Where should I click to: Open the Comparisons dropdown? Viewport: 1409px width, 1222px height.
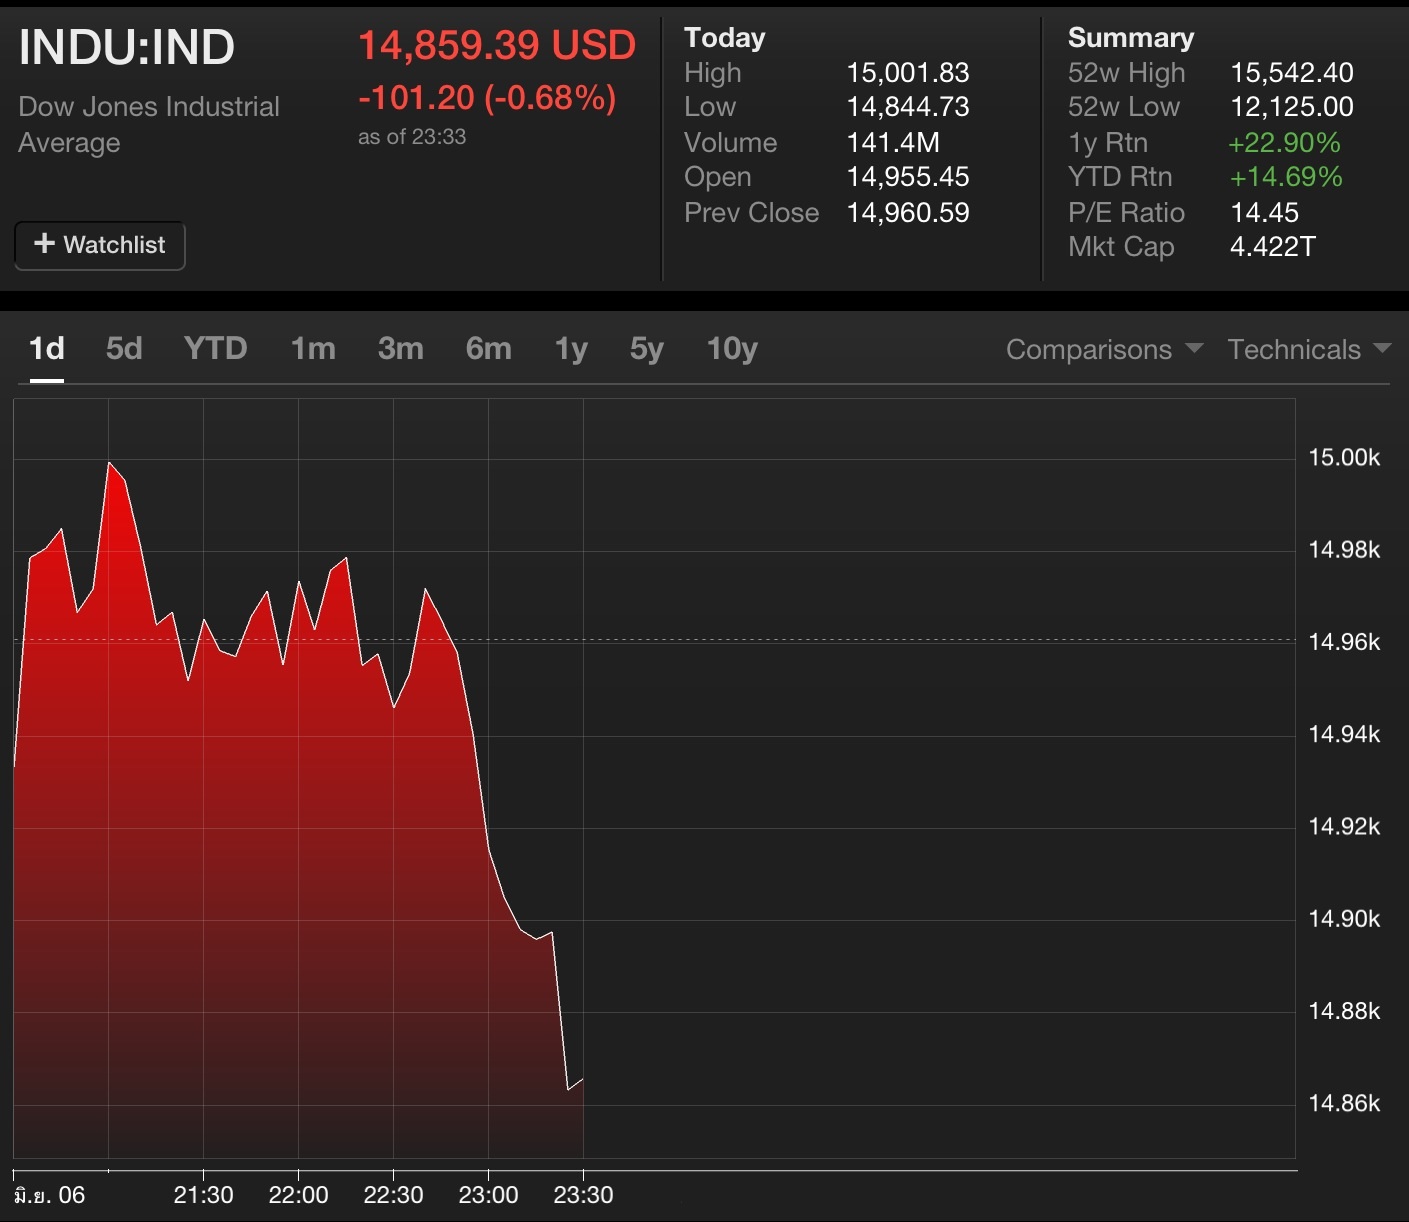[x=1104, y=349]
